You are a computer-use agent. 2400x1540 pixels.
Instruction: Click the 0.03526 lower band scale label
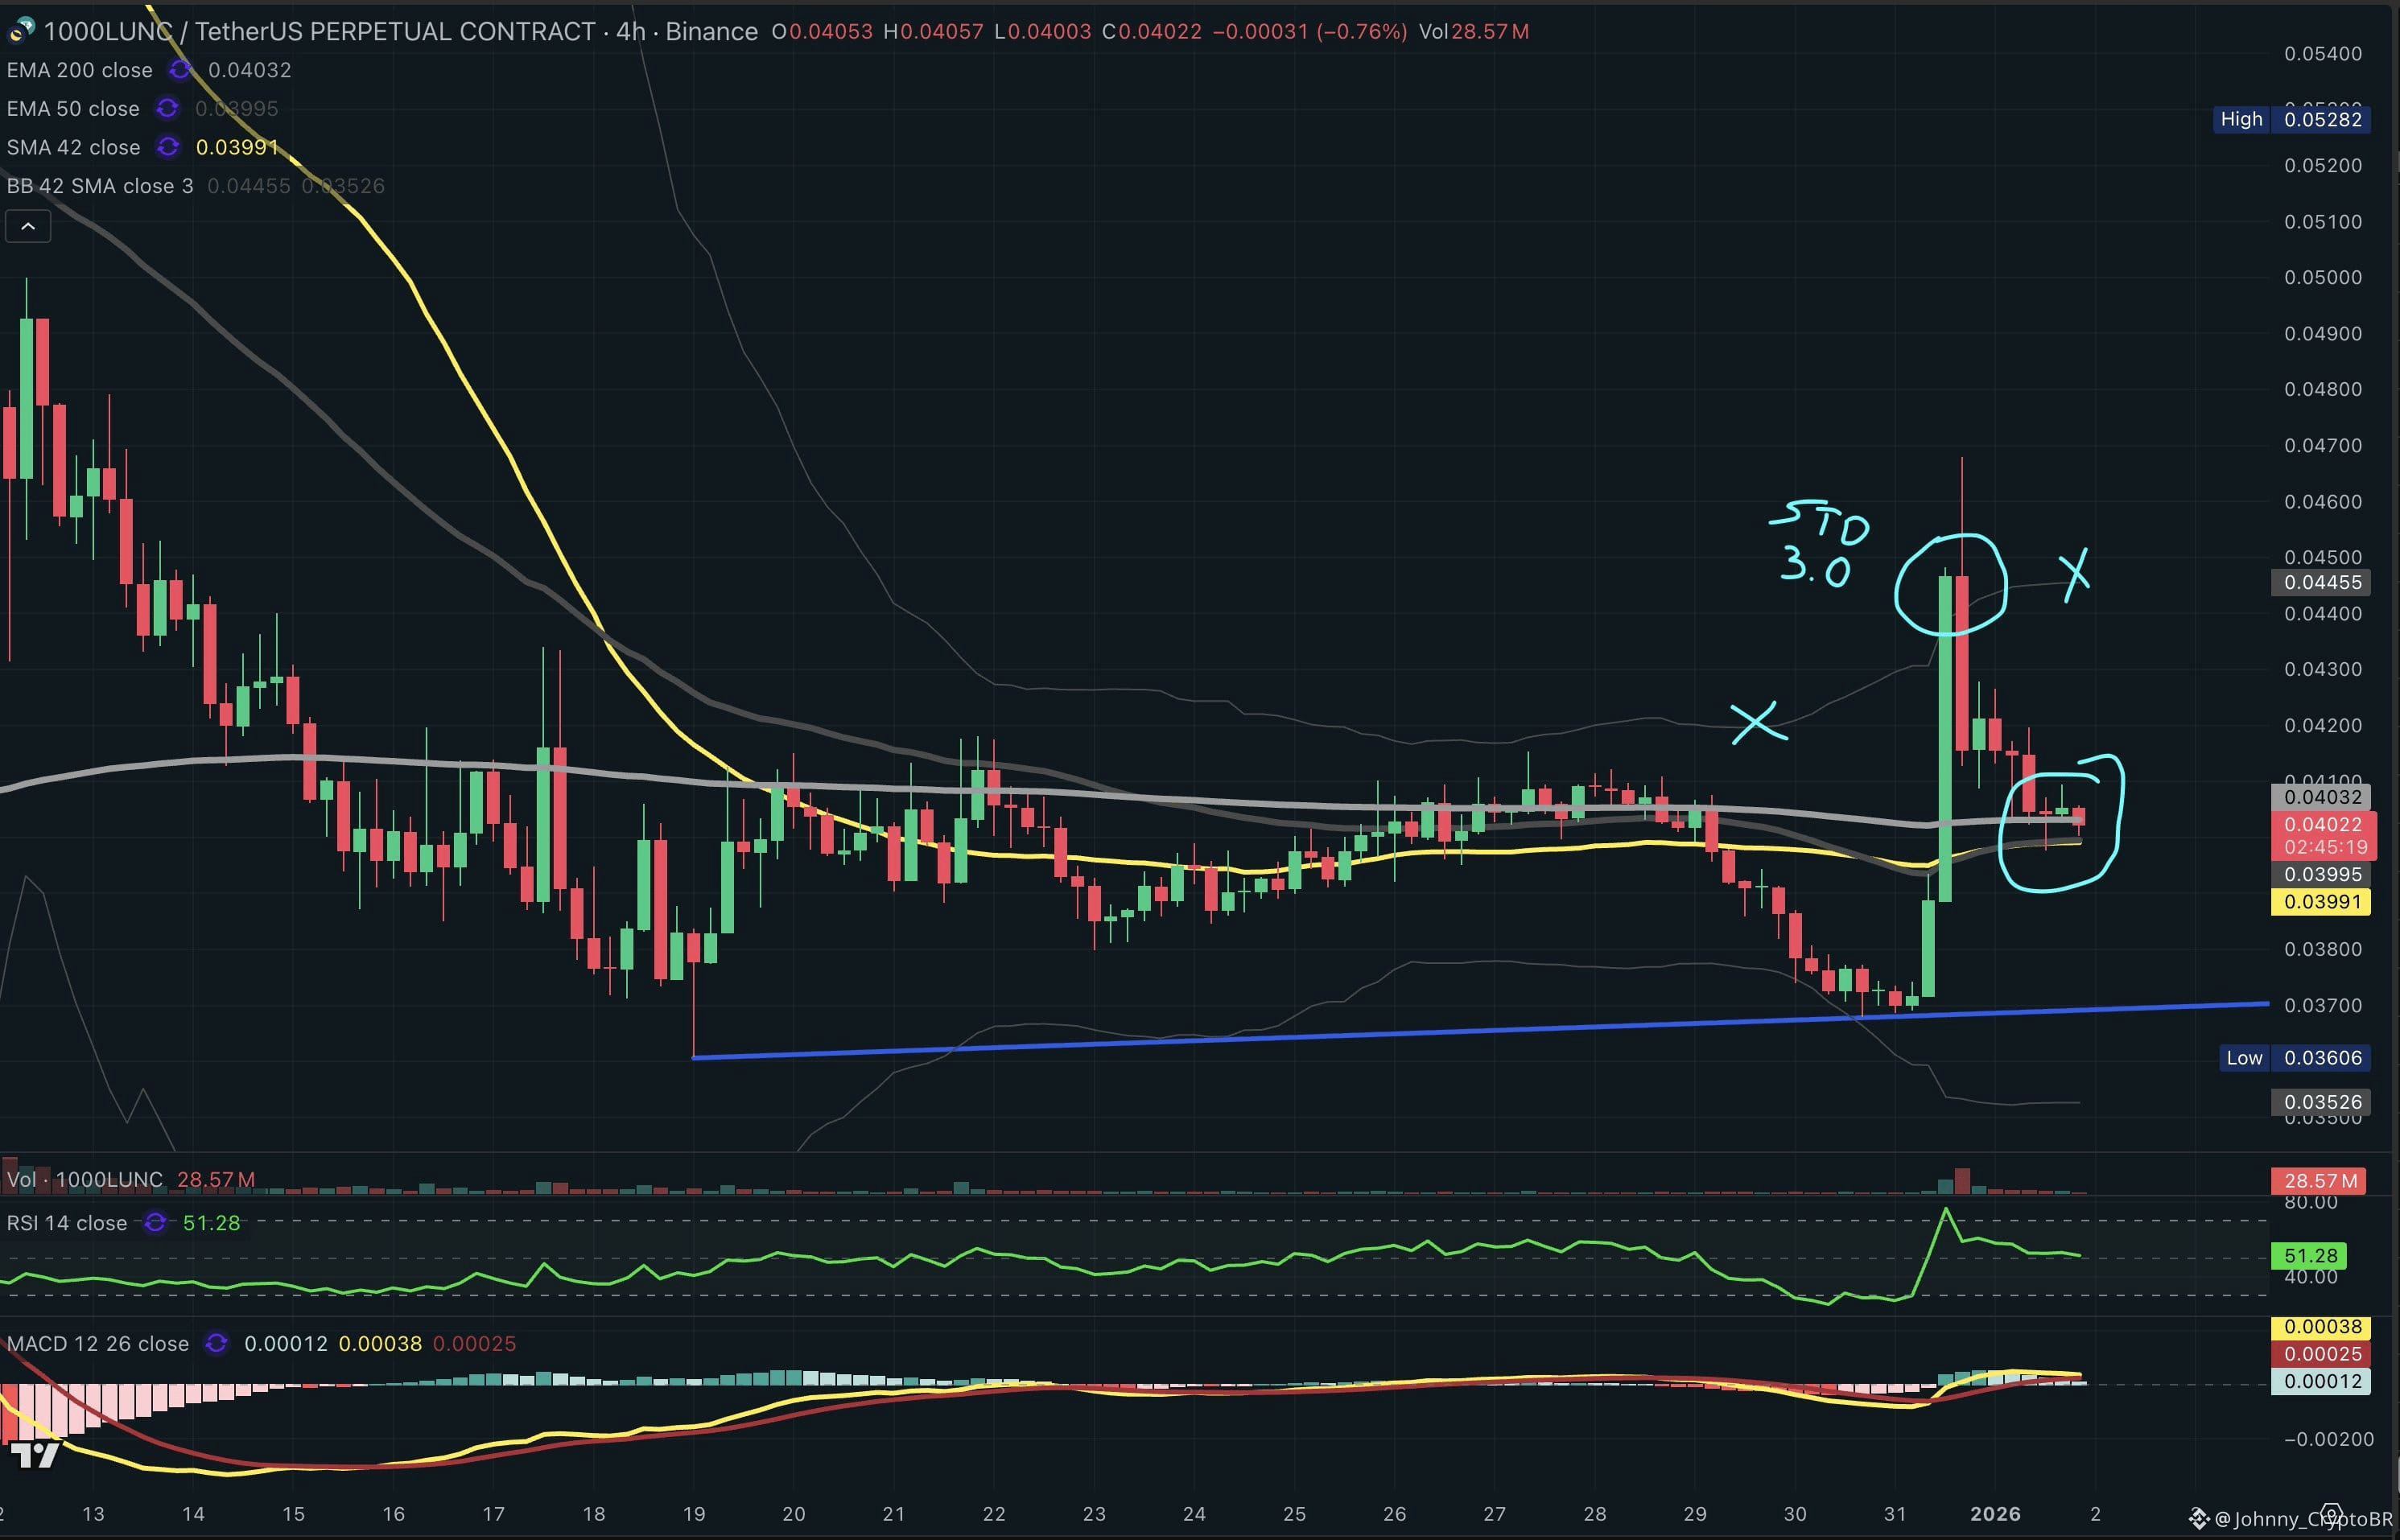2322,1102
